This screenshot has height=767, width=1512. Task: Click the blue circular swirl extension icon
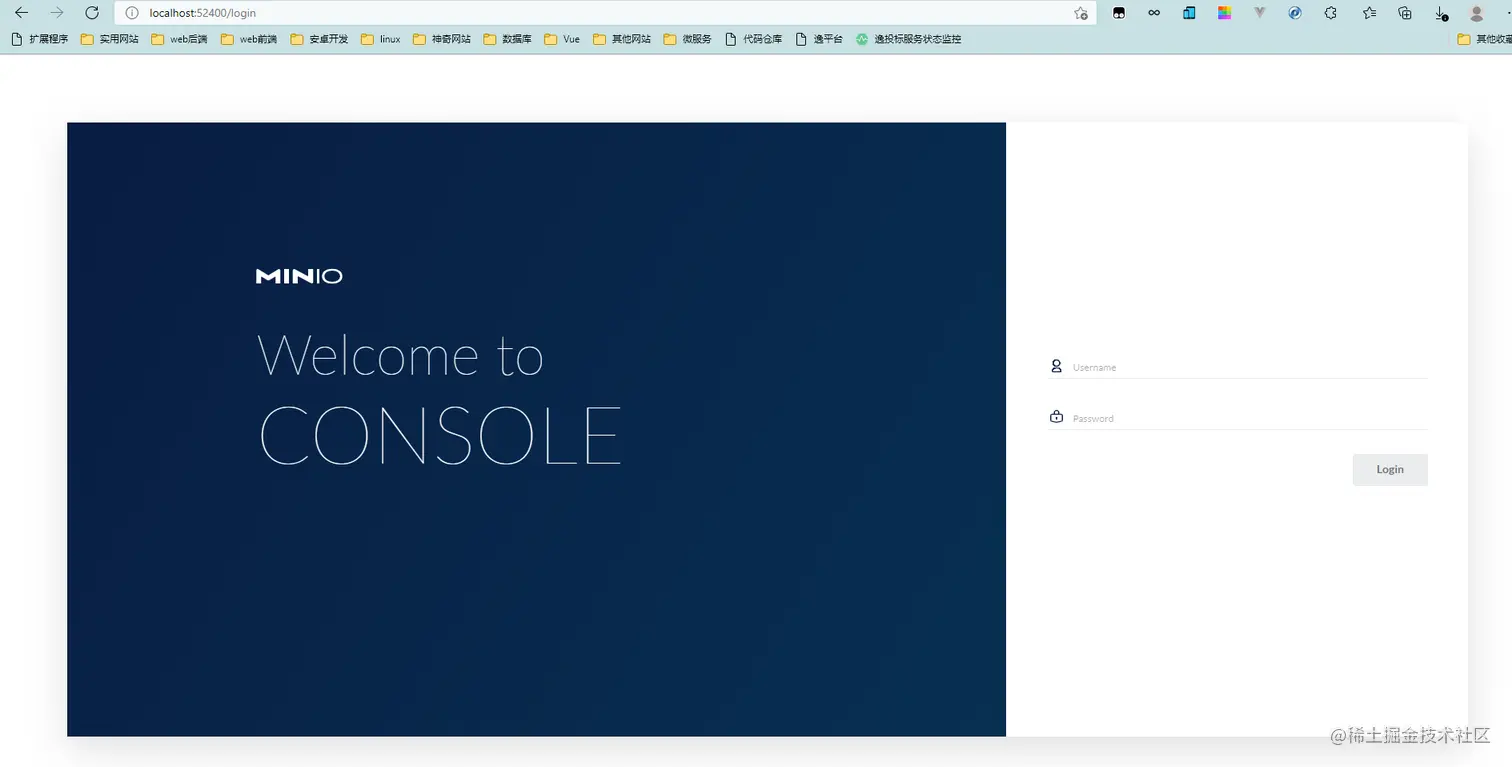(1295, 13)
